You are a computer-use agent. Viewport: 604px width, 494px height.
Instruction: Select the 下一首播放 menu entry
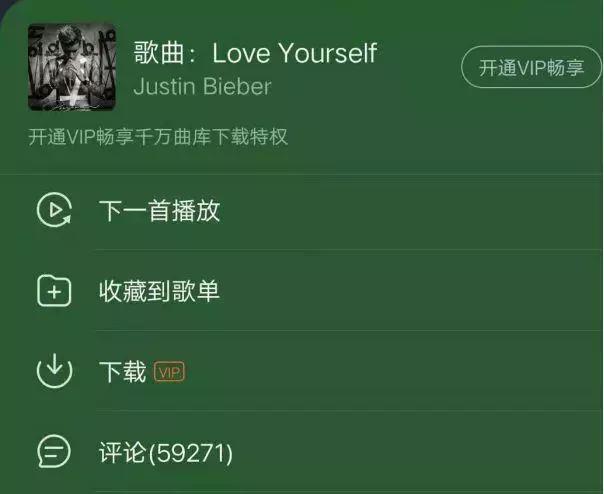click(302, 210)
